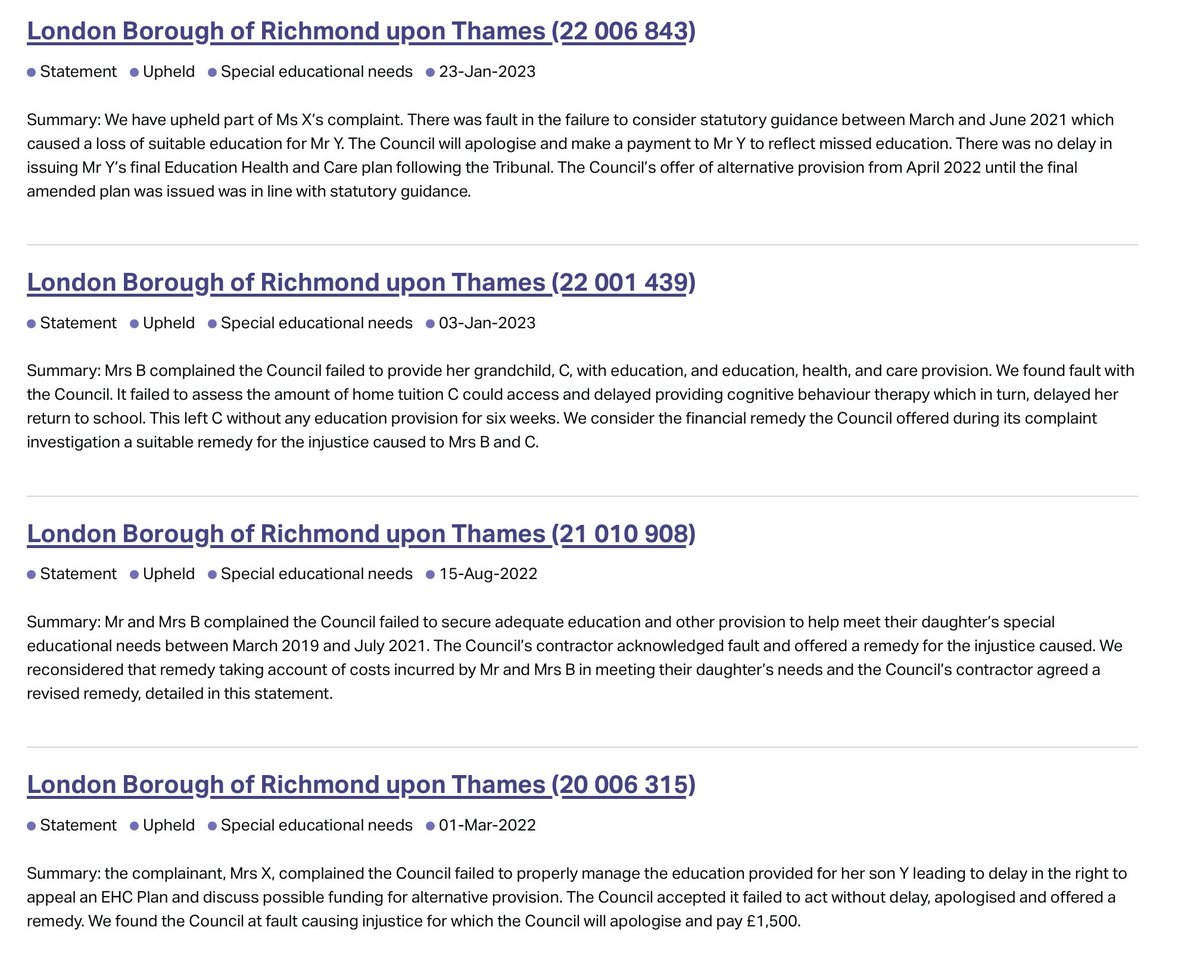The image size is (1200, 980).
Task: Click the Statement tag under case 22 006 843
Action: 78,72
